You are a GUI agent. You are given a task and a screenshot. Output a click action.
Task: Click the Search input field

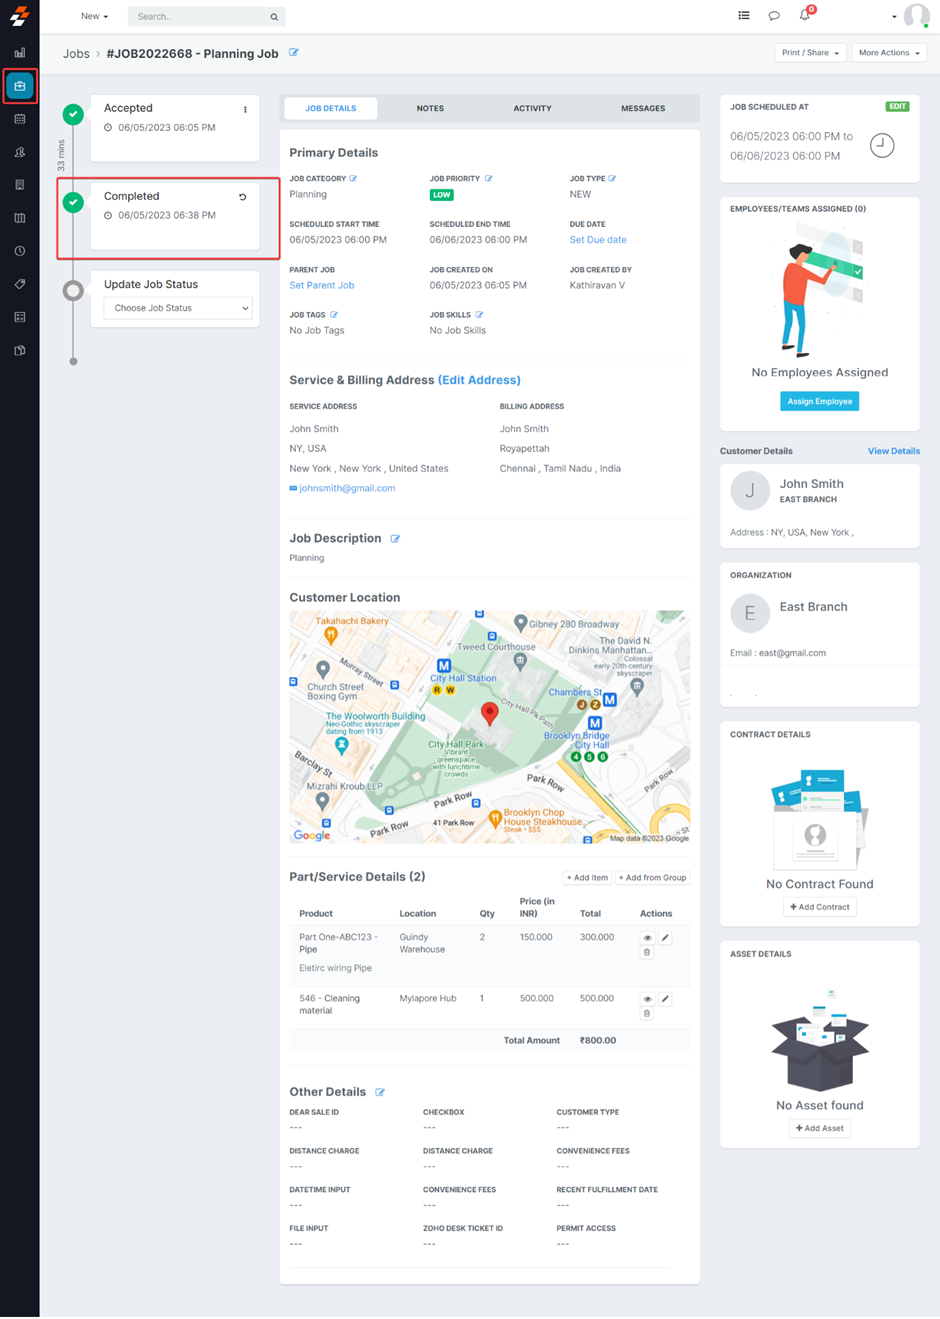200,16
